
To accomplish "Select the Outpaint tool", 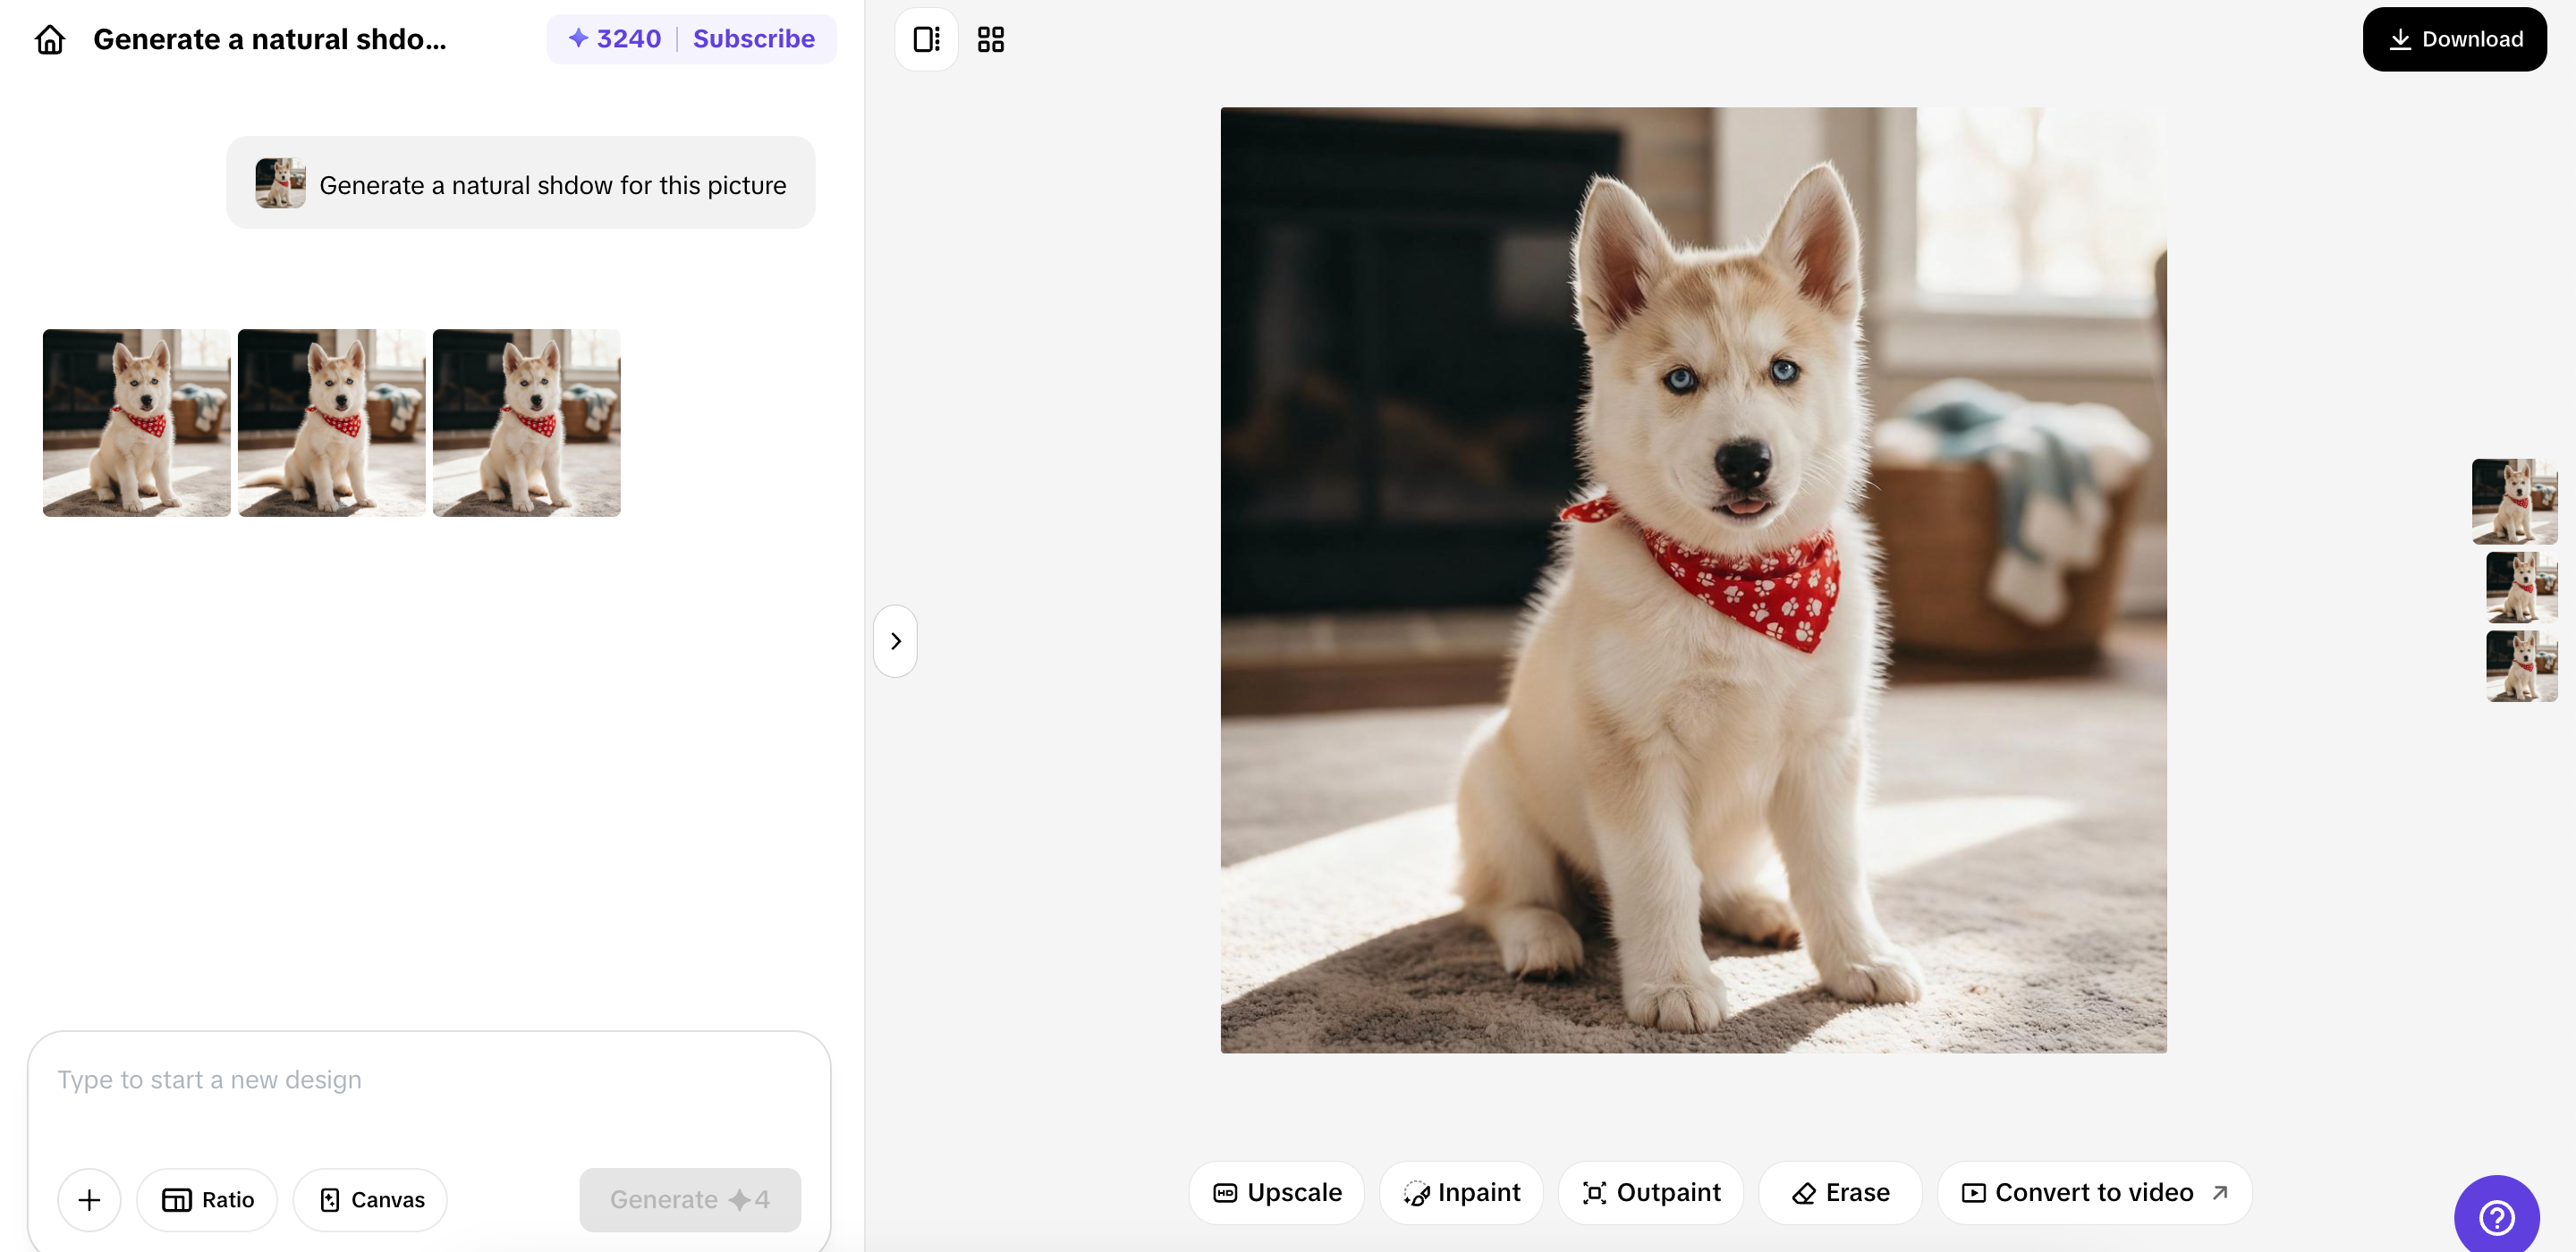I will pos(1651,1192).
